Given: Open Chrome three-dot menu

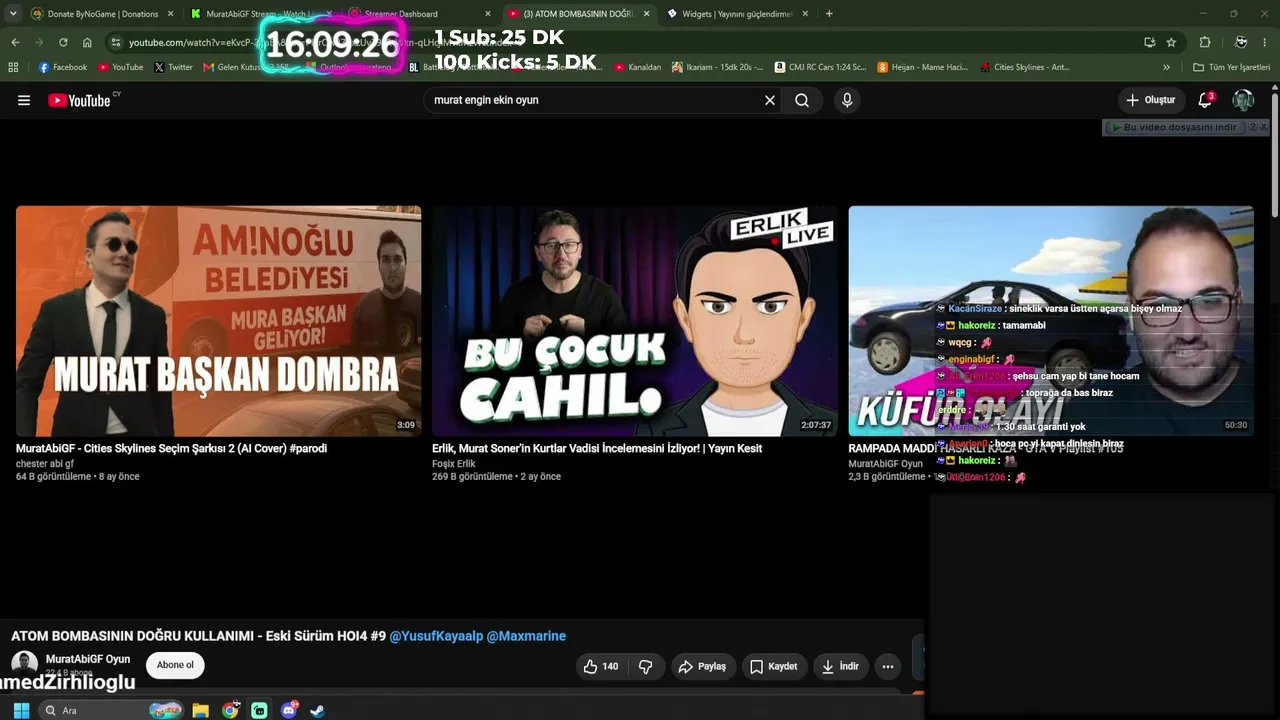Looking at the screenshot, I should click(x=1266, y=42).
